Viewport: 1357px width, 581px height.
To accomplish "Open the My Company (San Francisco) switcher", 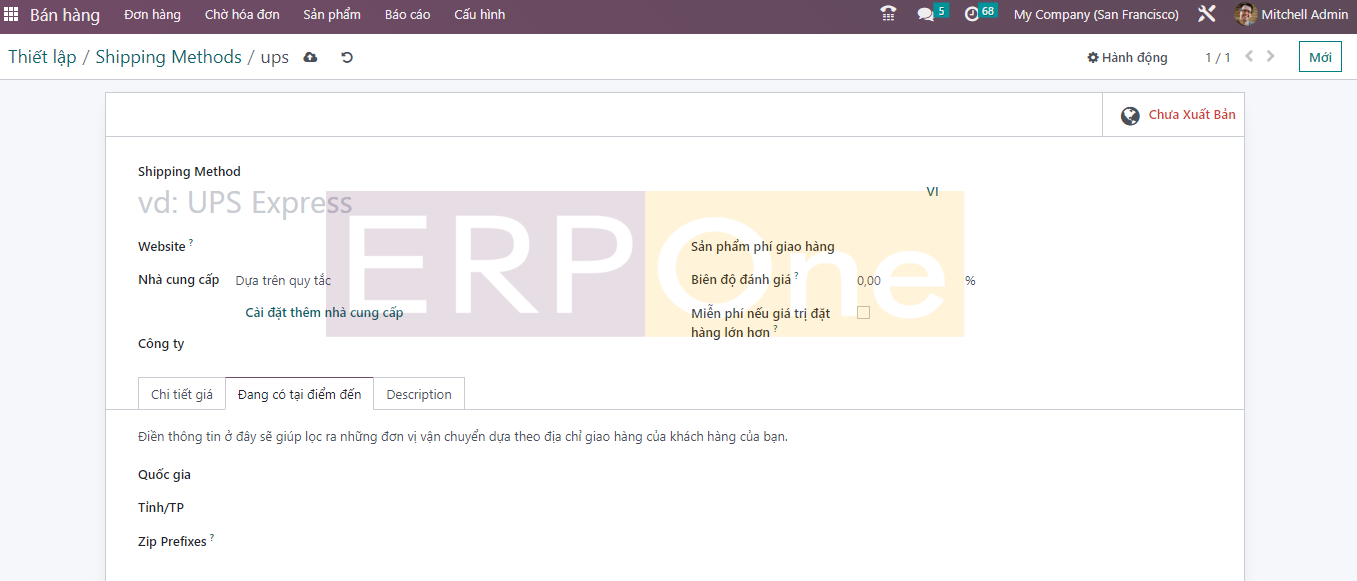I will coord(1095,14).
